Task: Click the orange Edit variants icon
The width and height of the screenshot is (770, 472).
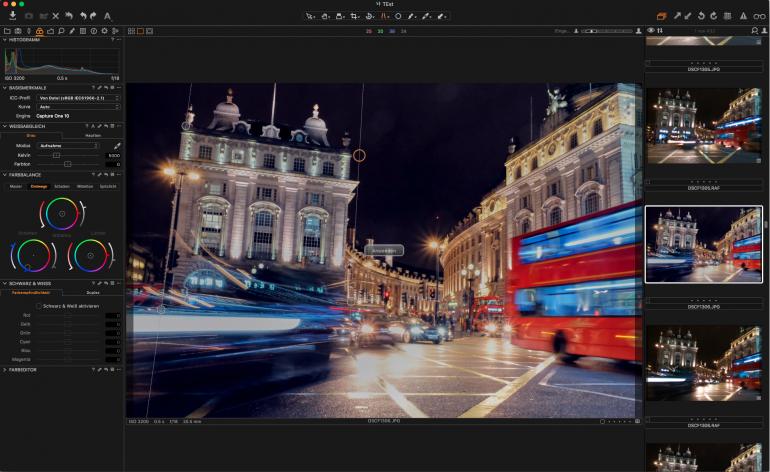Action: (661, 16)
